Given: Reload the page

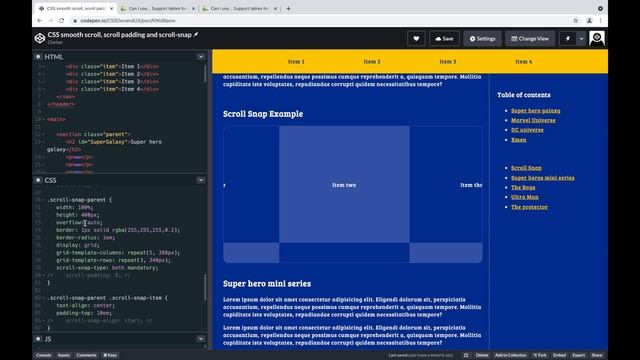Looking at the screenshot, I should click(x=62, y=20).
